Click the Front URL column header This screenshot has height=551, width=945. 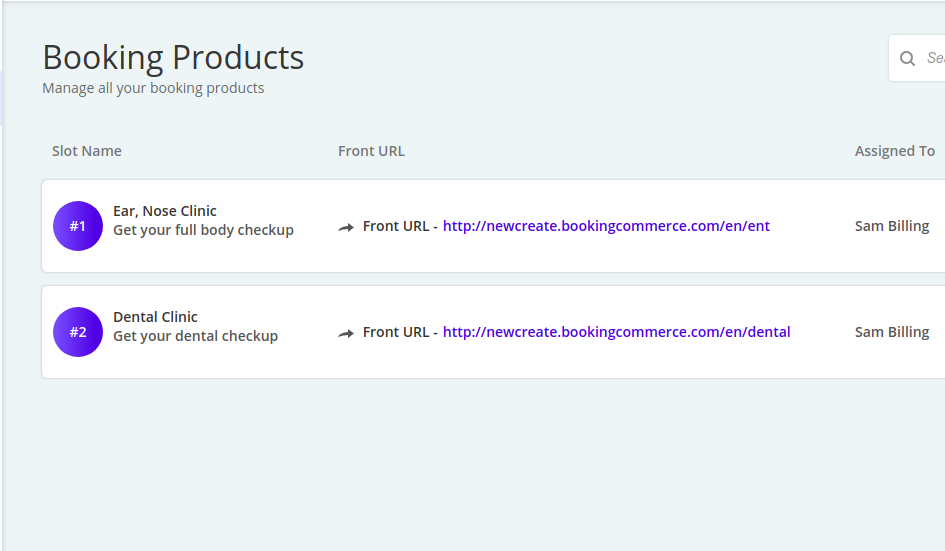tap(371, 151)
